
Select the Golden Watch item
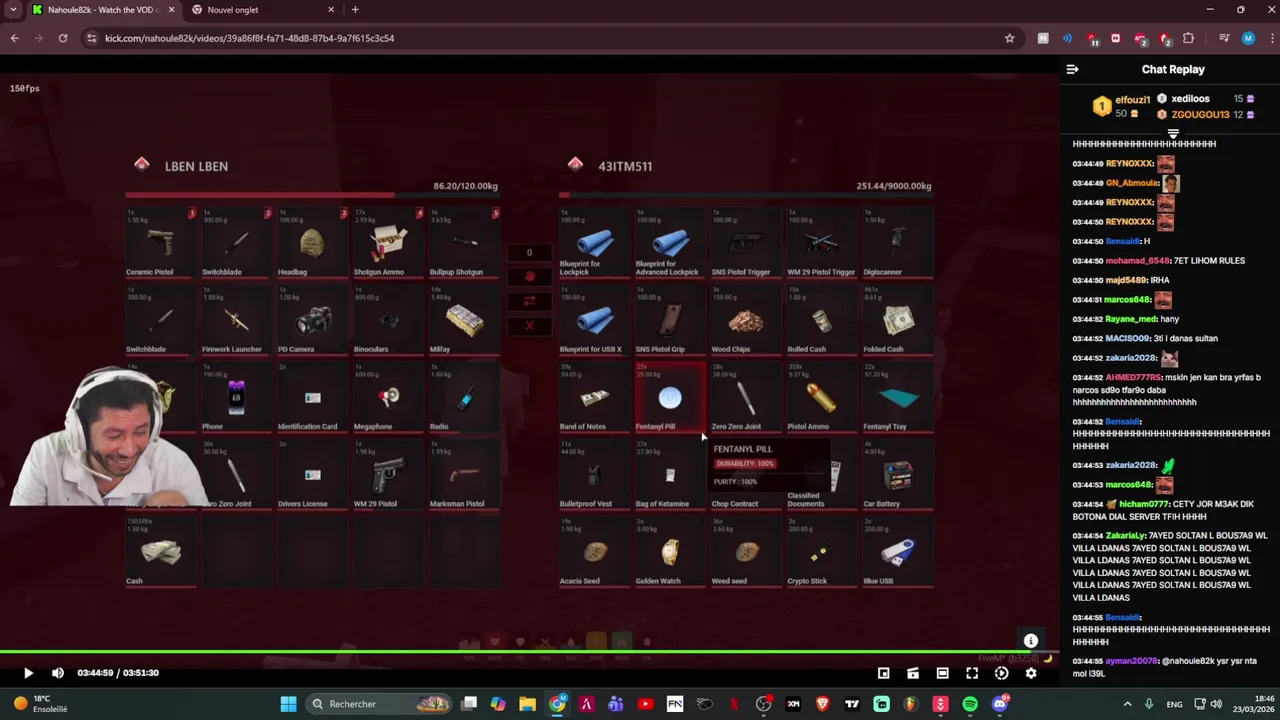(670, 551)
